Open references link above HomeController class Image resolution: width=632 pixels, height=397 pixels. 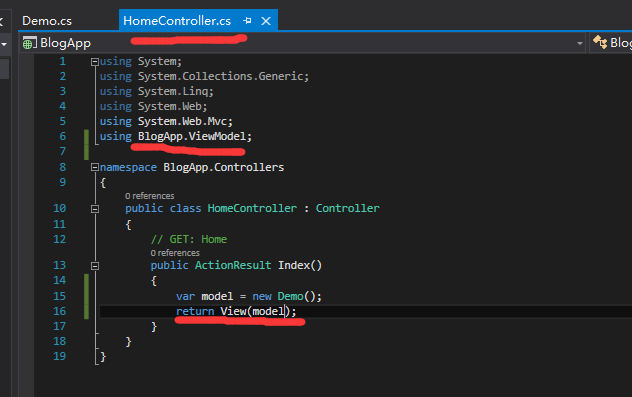coord(150,196)
